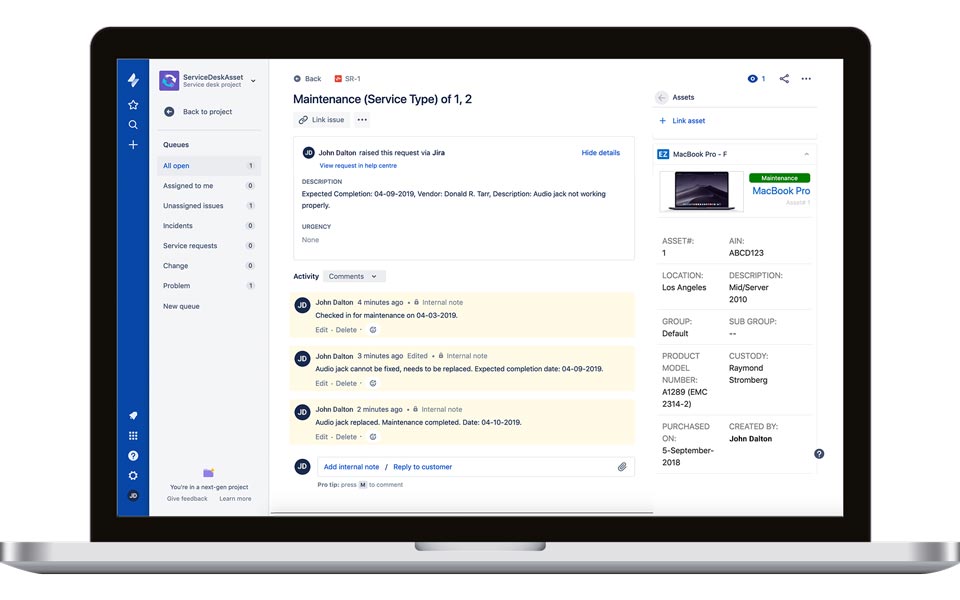
Task: Open Help via the question mark icon
Action: click(x=132, y=456)
